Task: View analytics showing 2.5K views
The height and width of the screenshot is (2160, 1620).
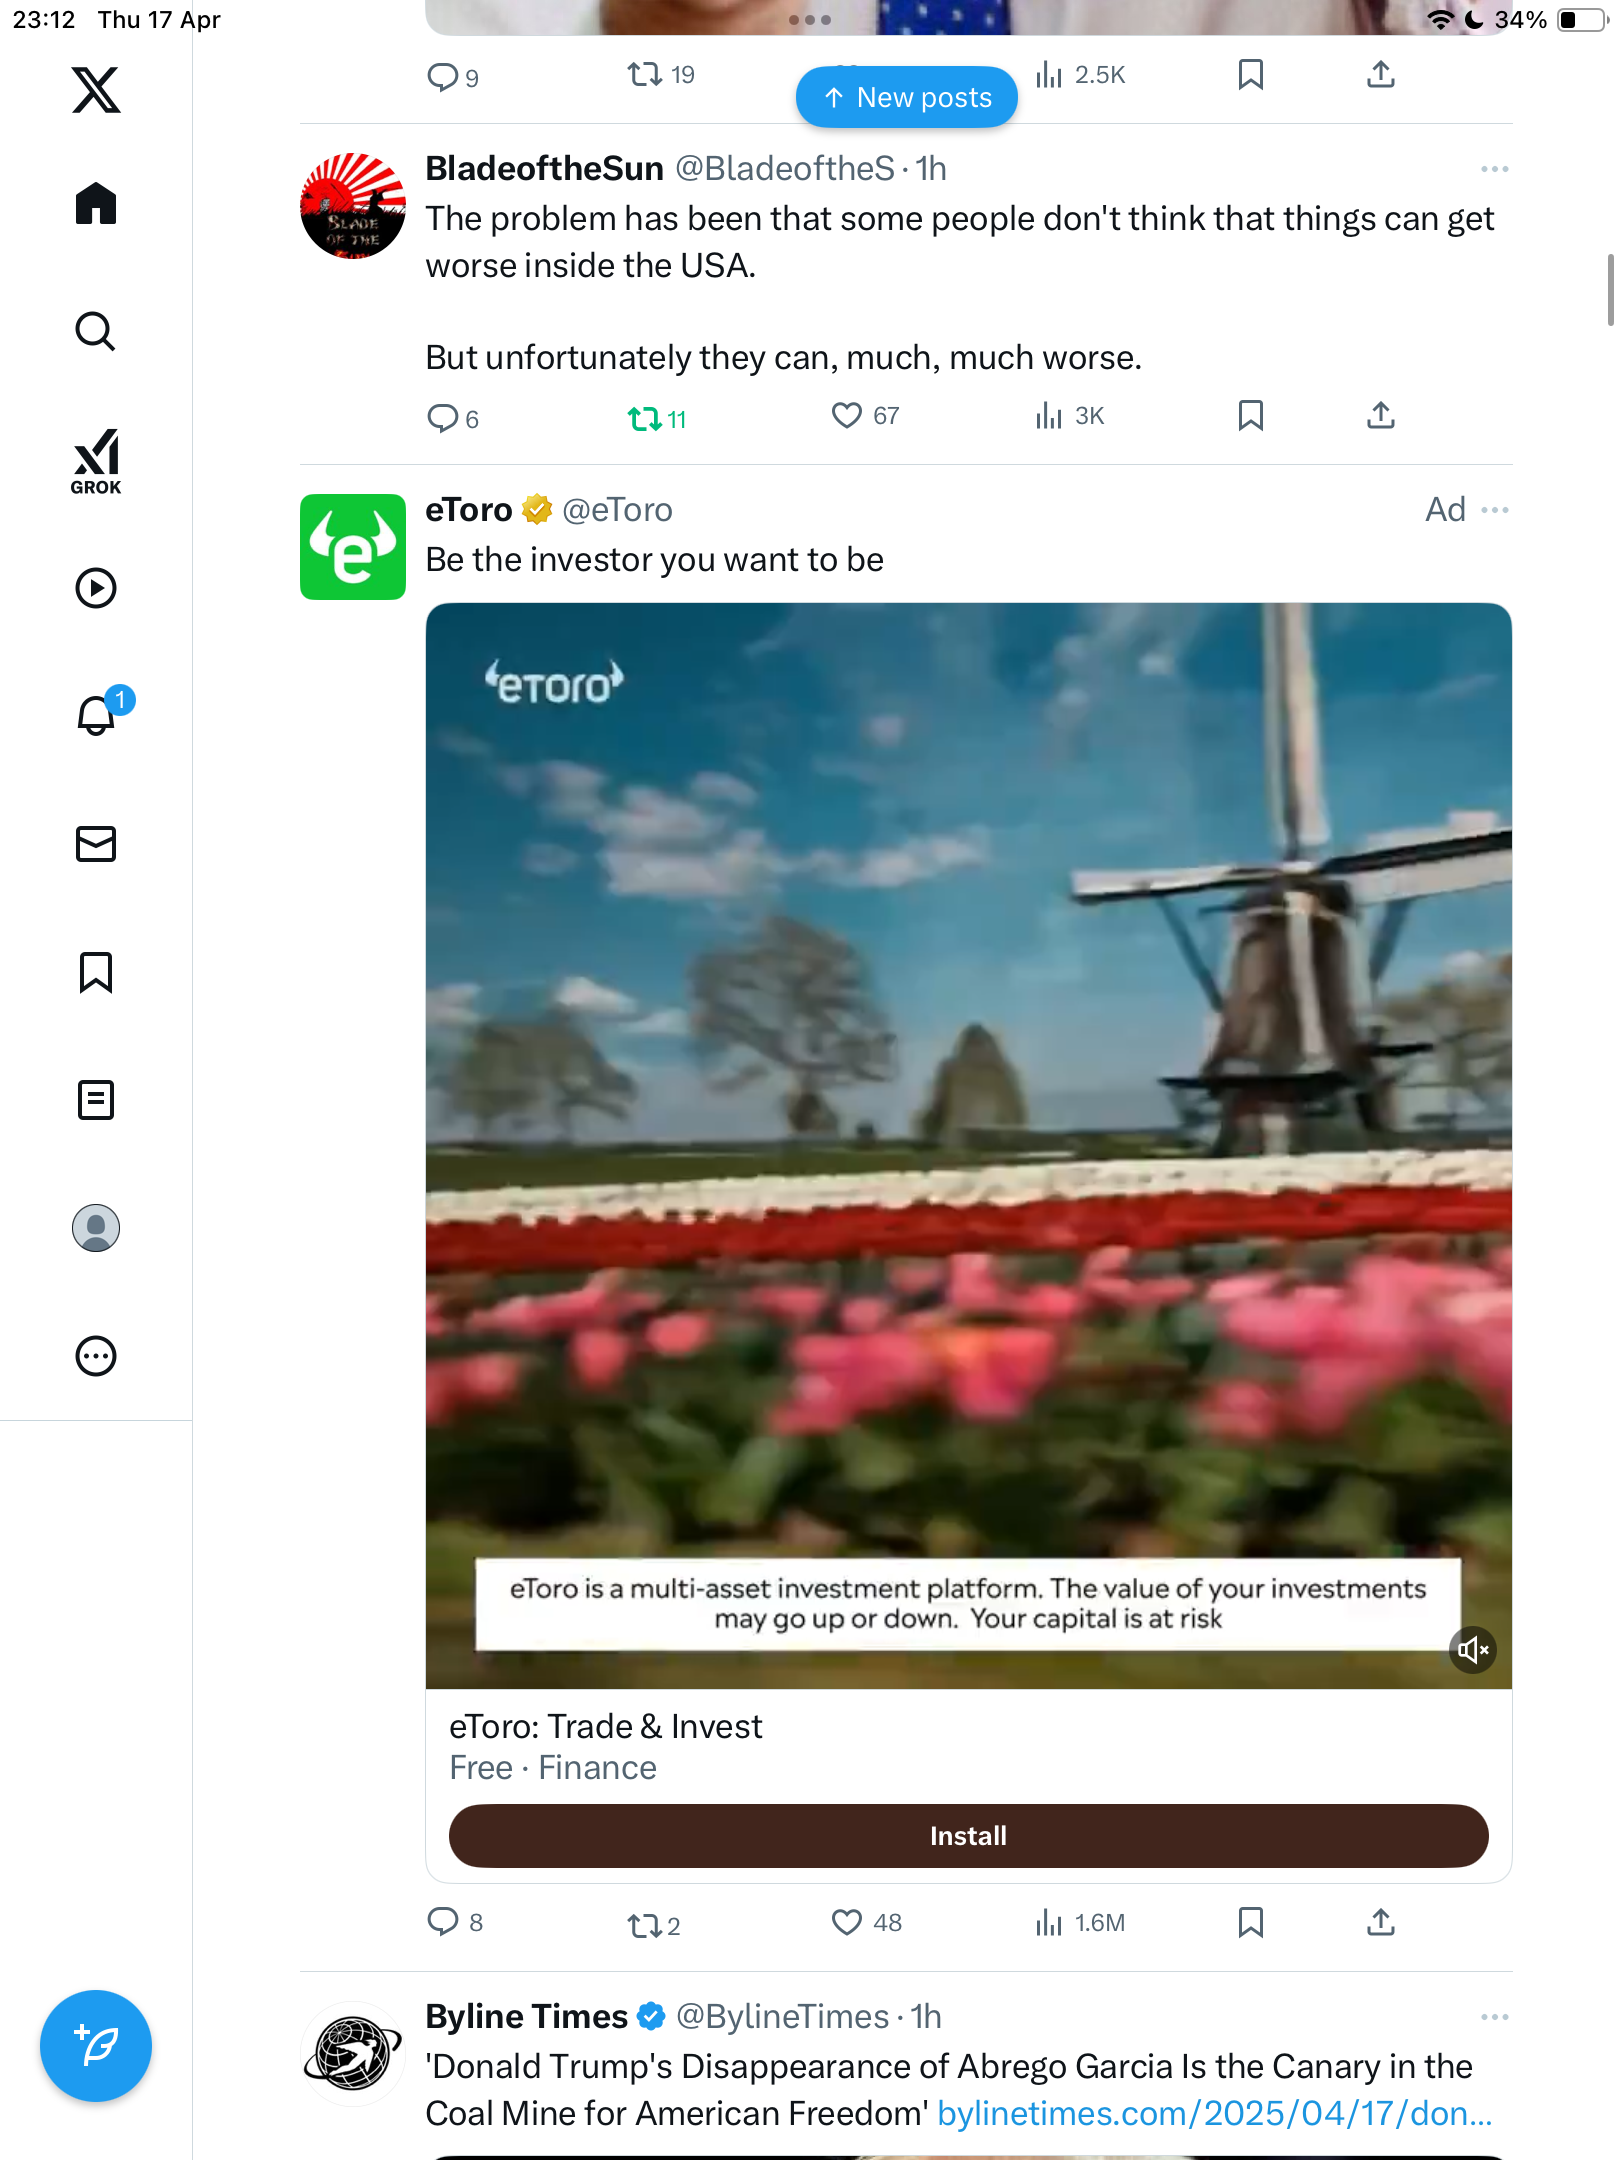Action: point(1080,75)
